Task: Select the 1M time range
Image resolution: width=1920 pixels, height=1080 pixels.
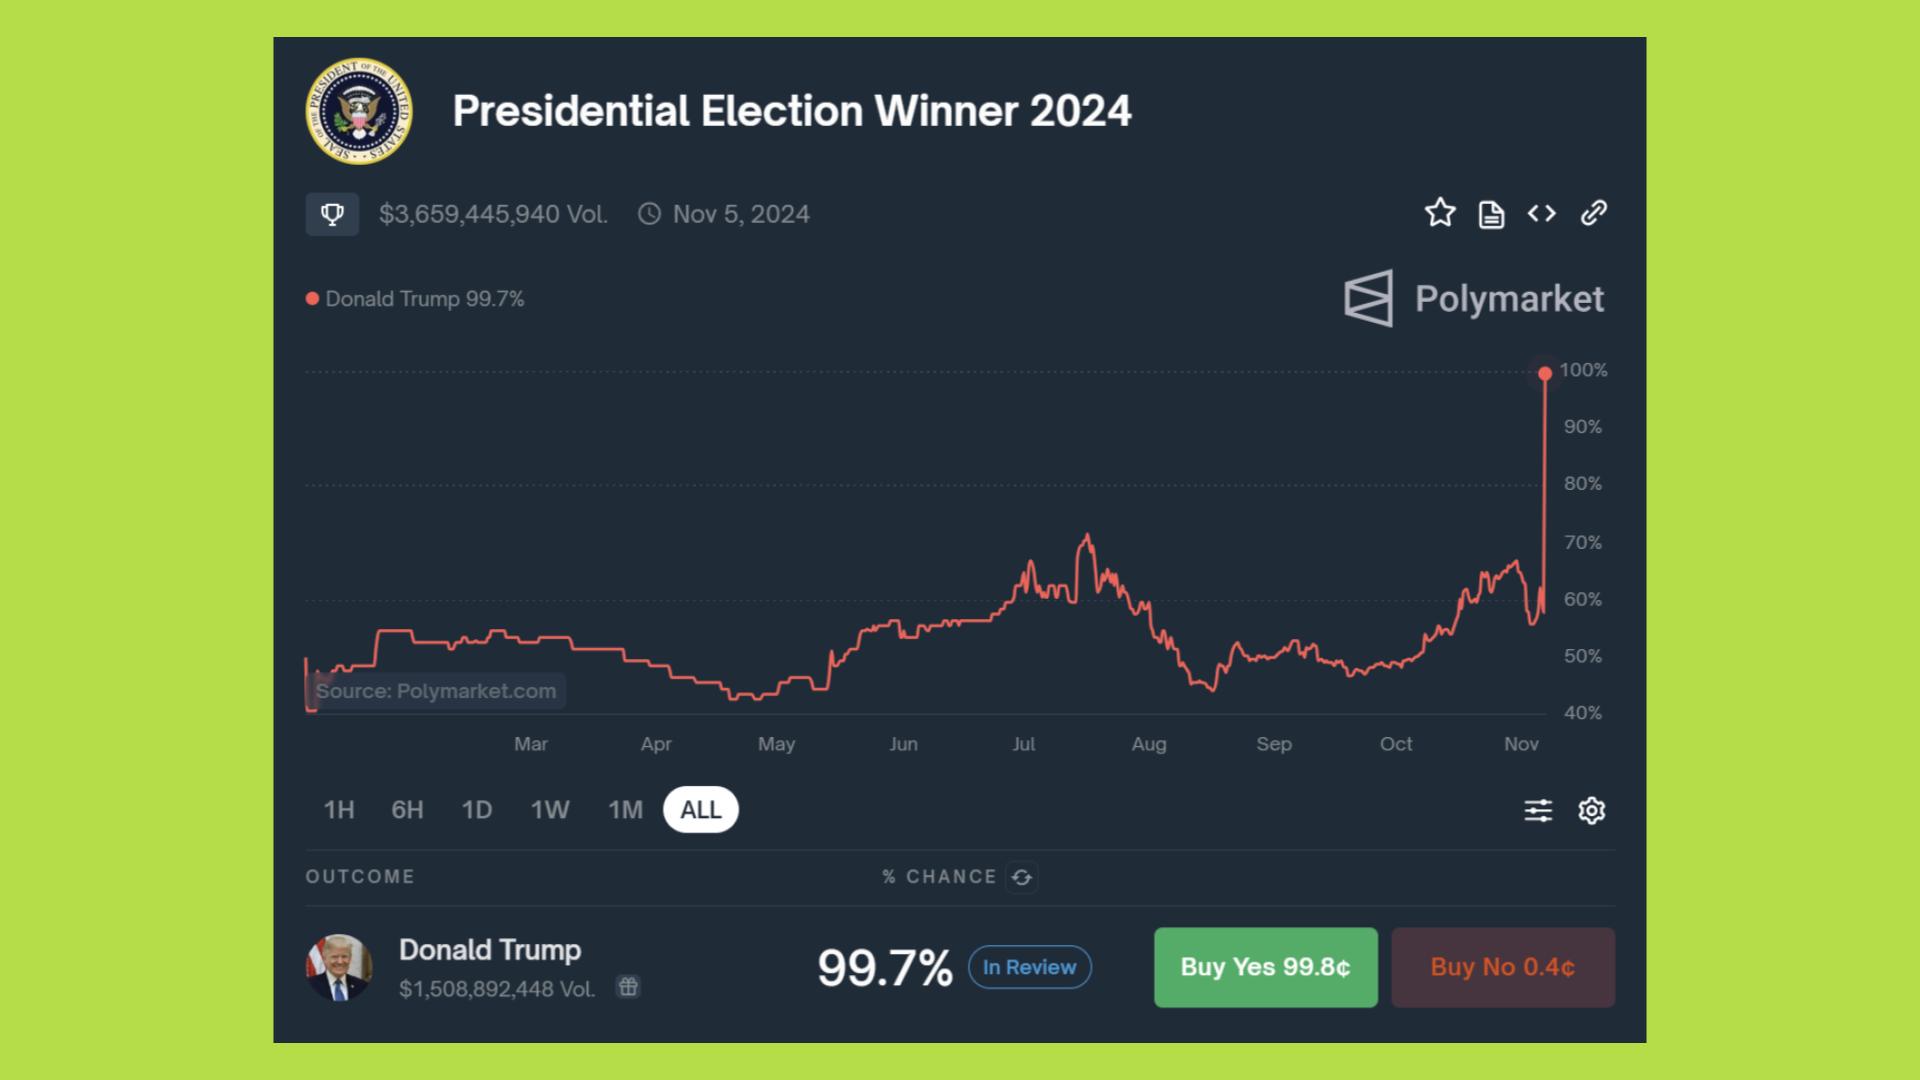Action: (x=626, y=810)
